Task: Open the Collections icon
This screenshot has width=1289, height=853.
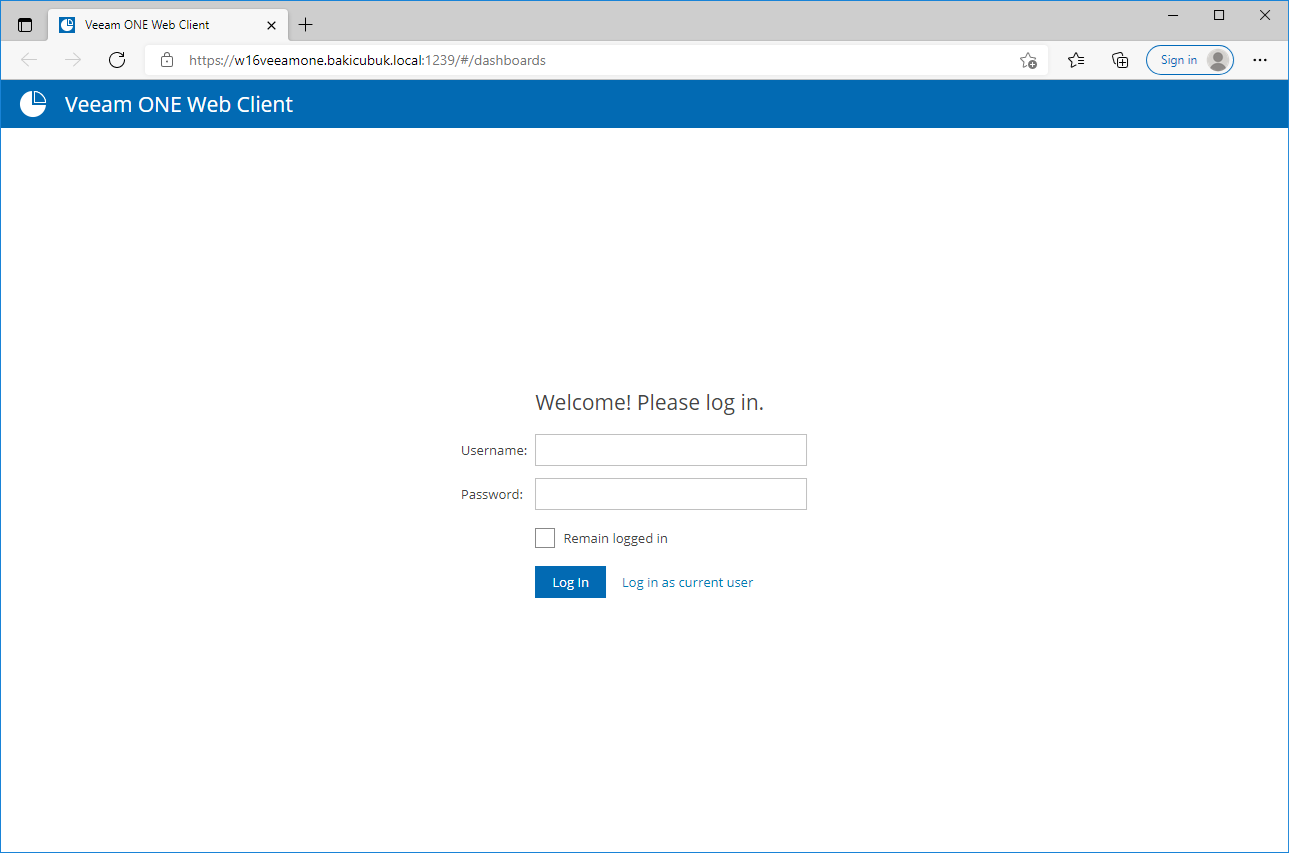Action: point(1121,60)
